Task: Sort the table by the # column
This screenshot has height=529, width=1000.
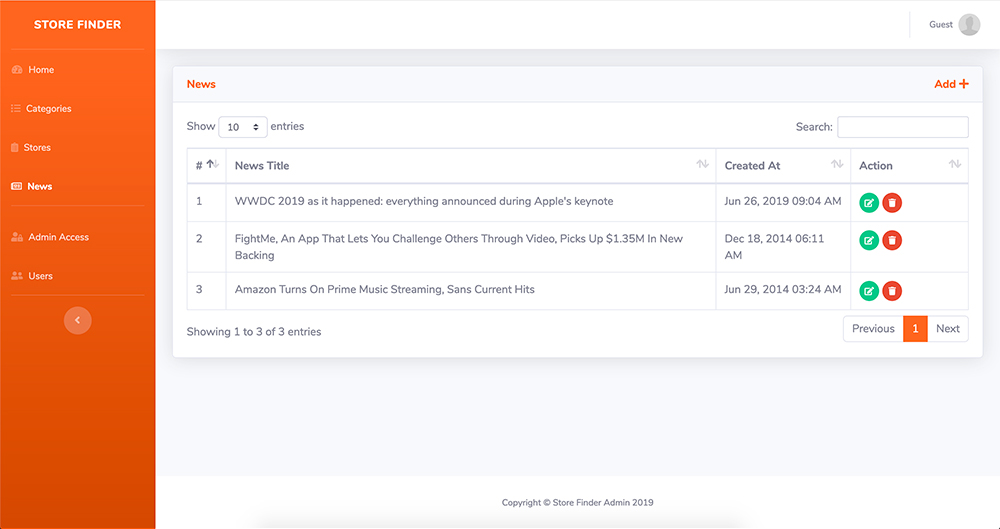Action: [x=206, y=165]
